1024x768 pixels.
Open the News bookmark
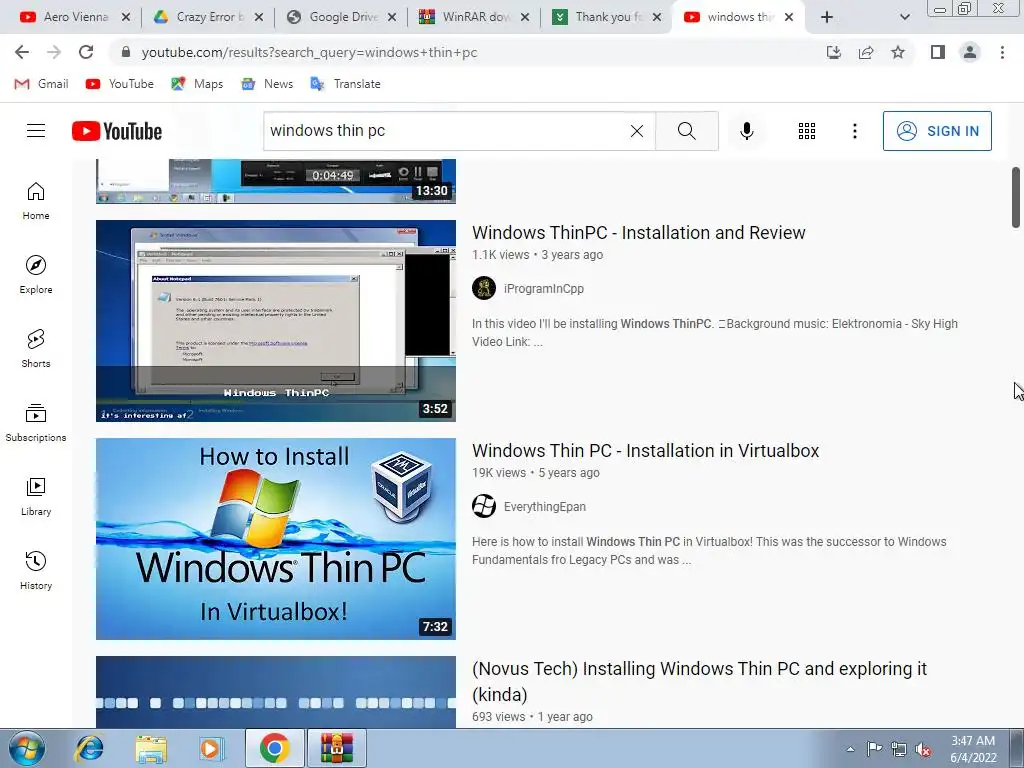tap(267, 84)
